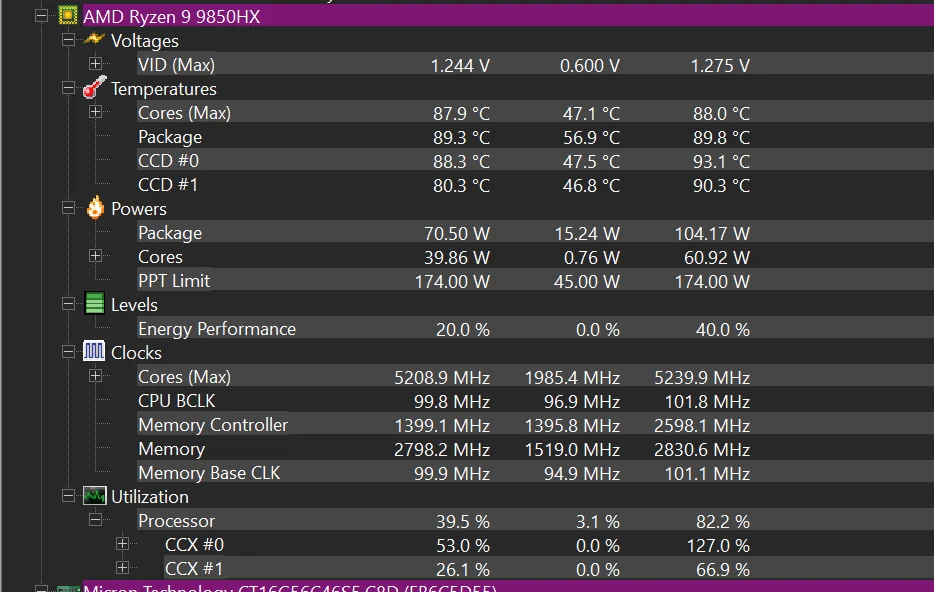Select the Memory clock row label
Image resolution: width=934 pixels, height=592 pixels.
point(172,449)
